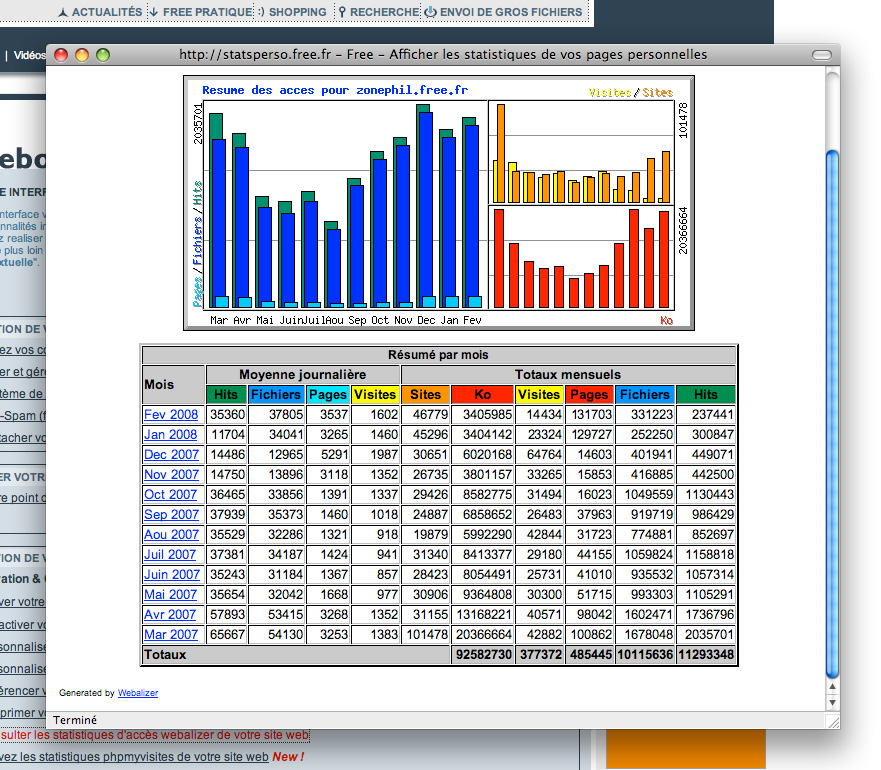881x770 pixels.
Task: Open the Sep 2007 monthly stats link
Action: tap(171, 515)
